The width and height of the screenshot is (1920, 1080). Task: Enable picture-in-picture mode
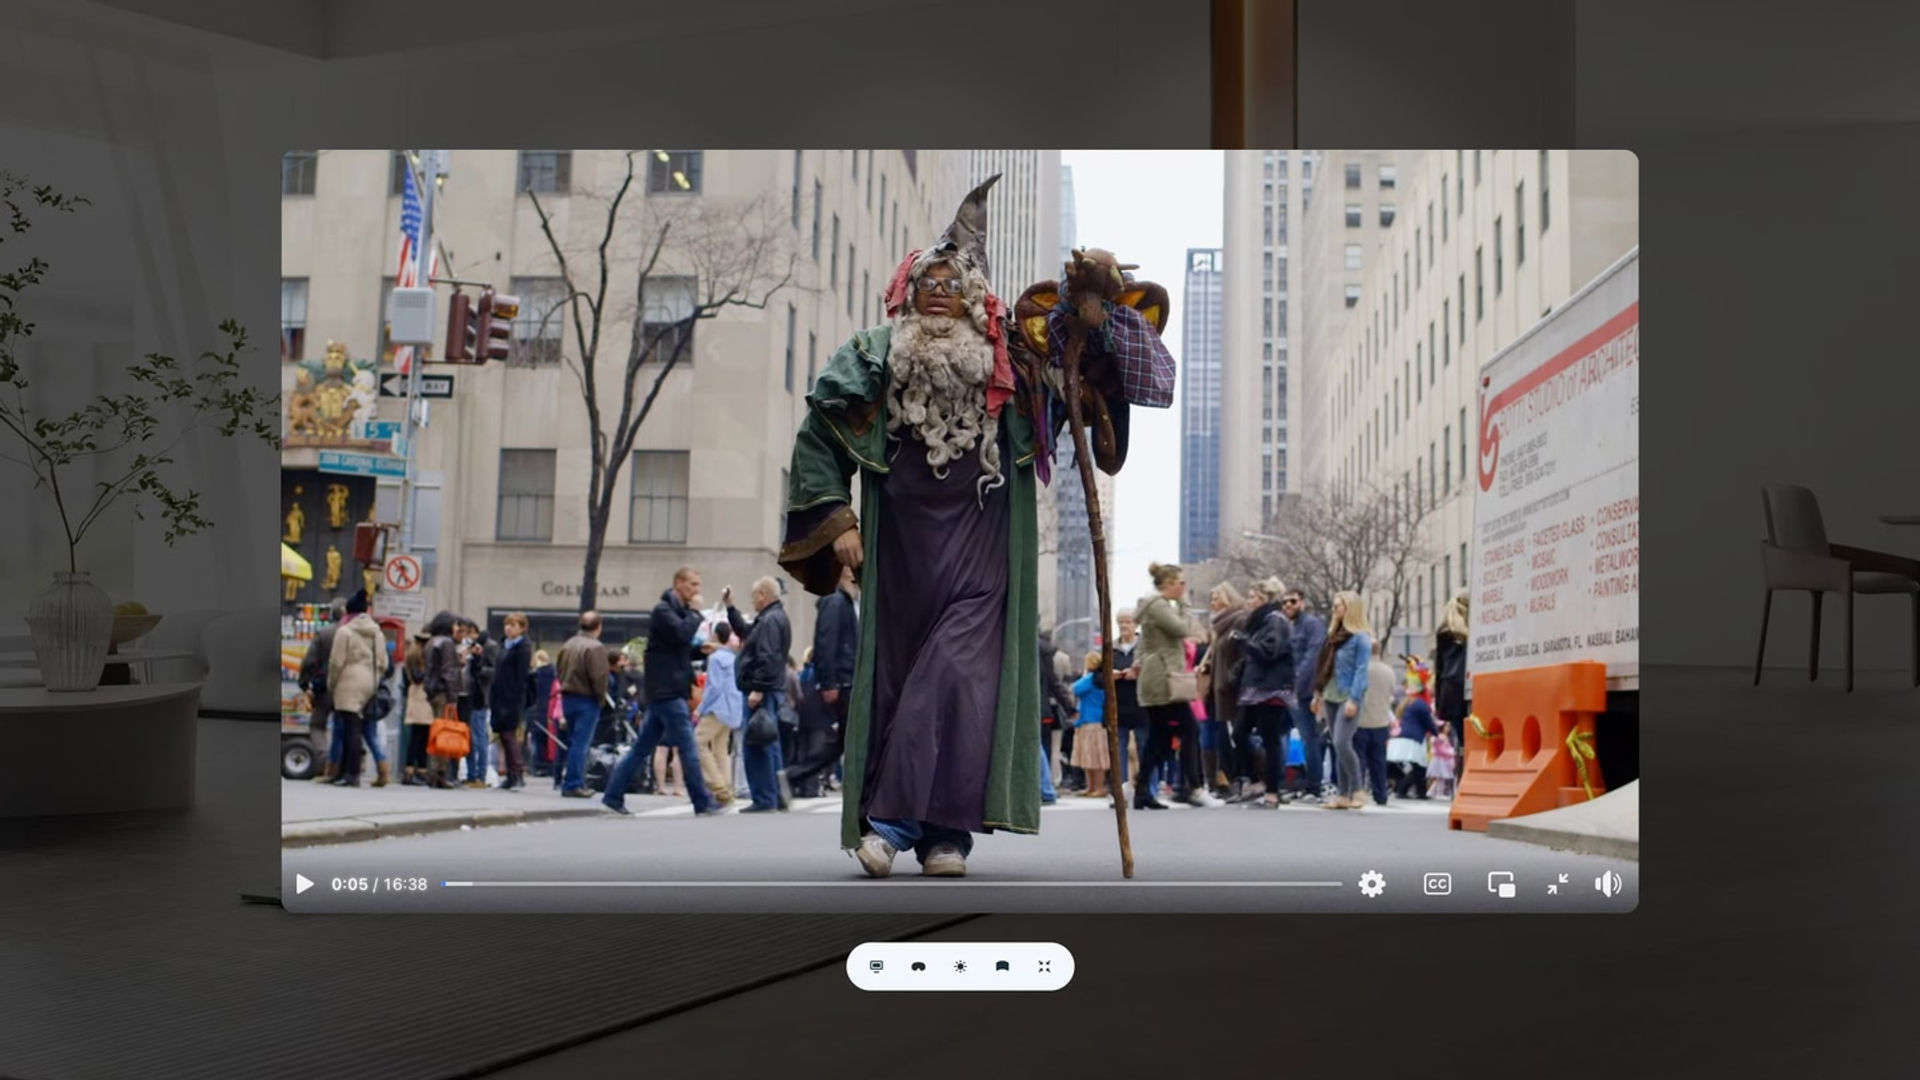1501,884
